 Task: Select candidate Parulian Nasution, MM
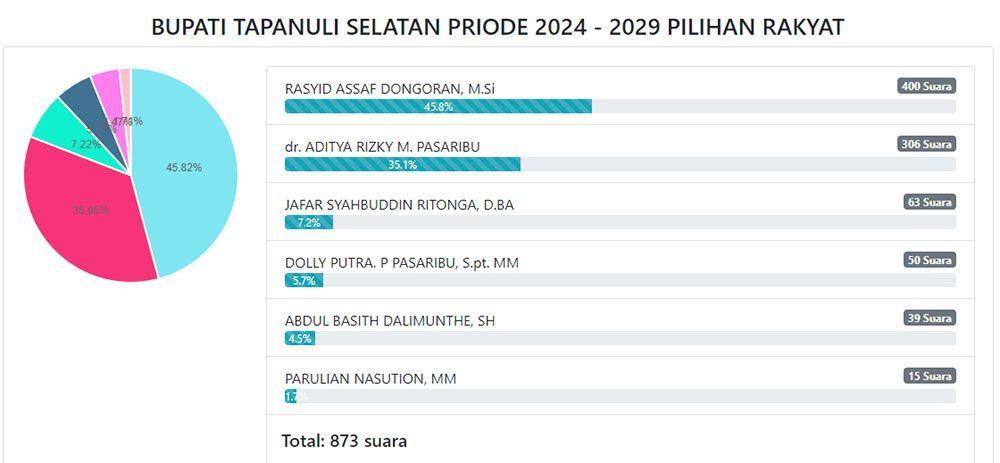[x=371, y=379]
